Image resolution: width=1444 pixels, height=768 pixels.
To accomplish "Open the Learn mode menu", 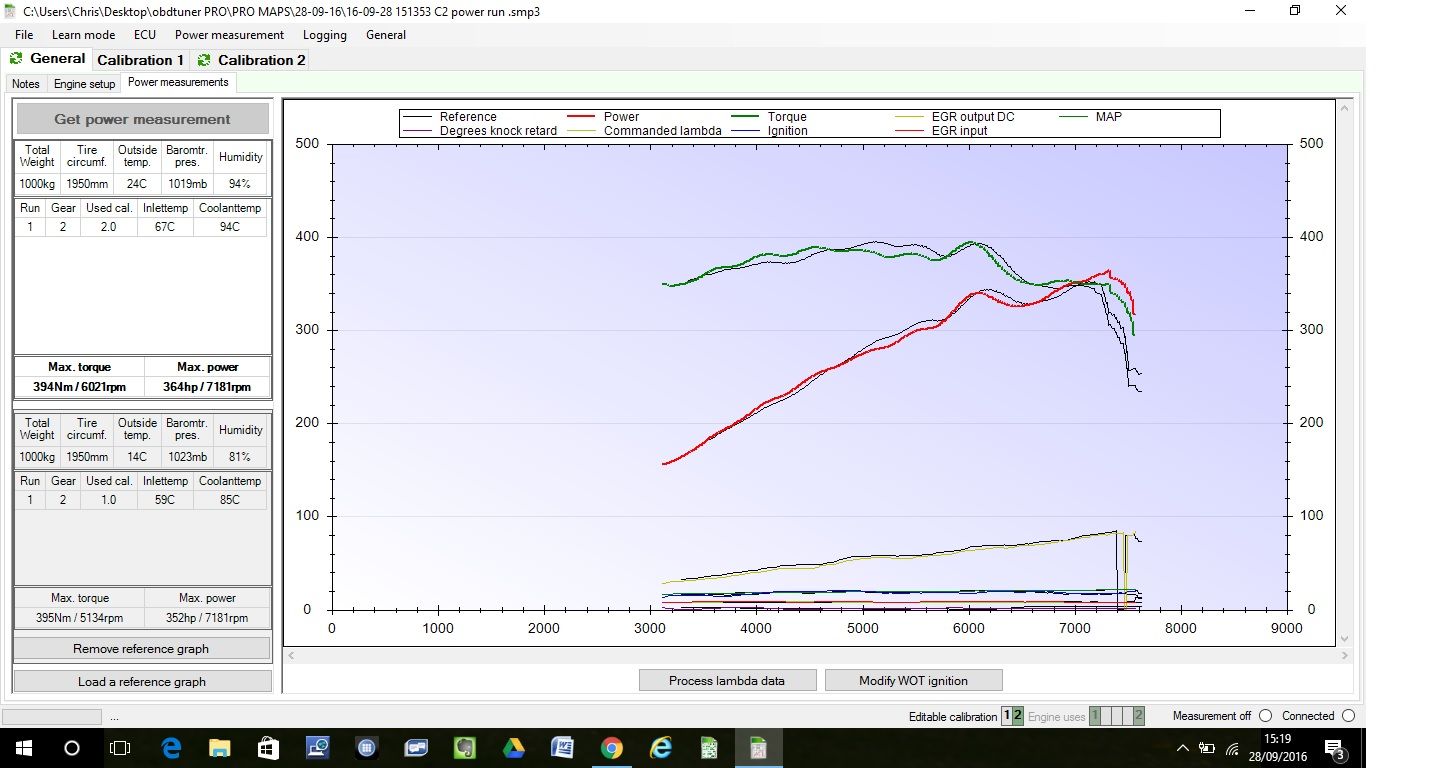I will [84, 35].
